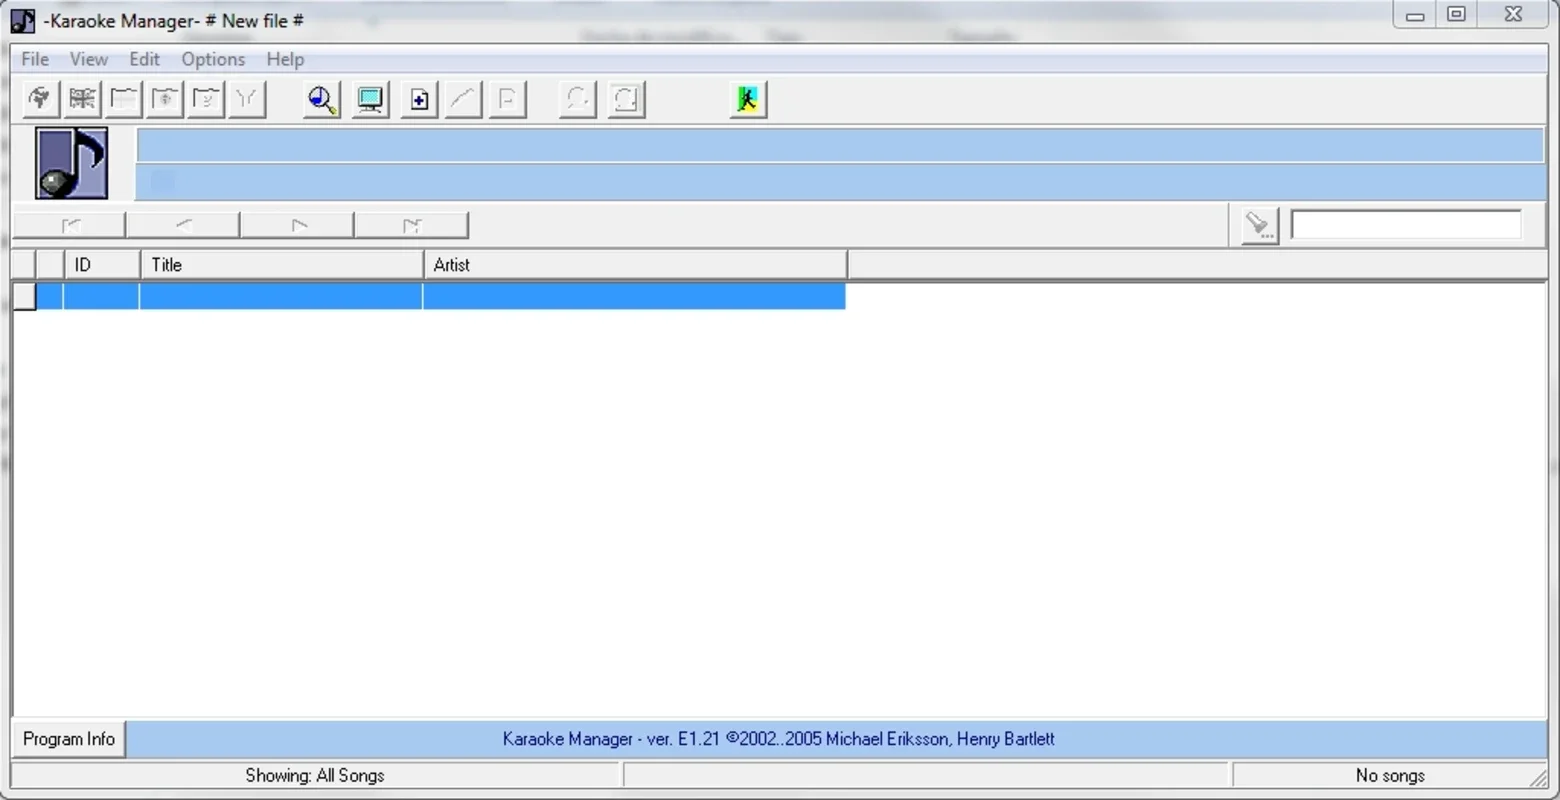
Task: Click the British flag language toolbar icon
Action: point(82,99)
